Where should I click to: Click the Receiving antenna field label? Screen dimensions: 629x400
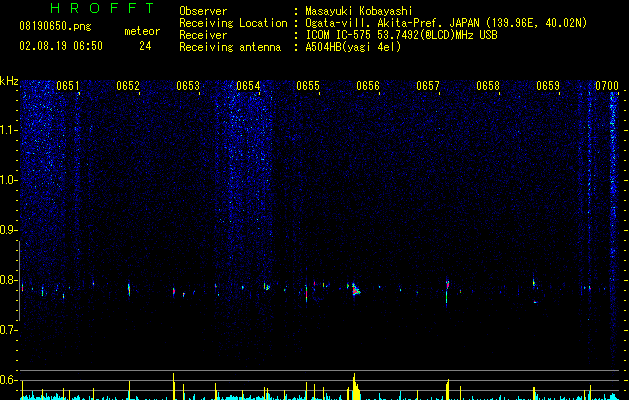[x=230, y=47]
